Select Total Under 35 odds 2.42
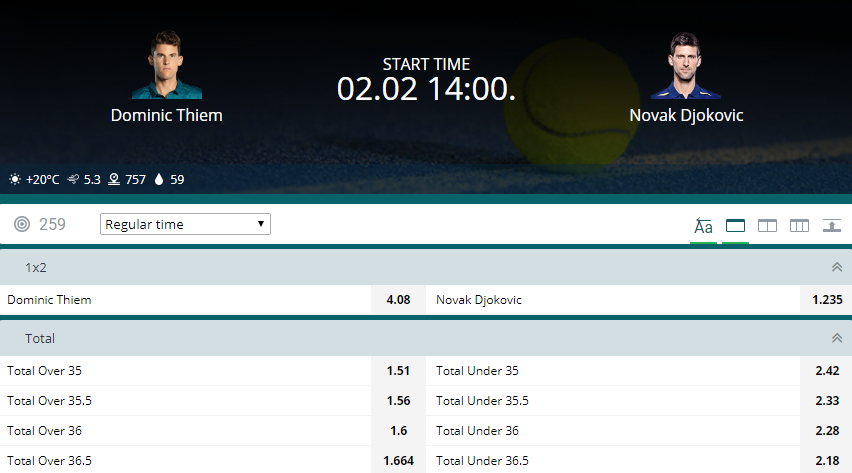Image resolution: width=852 pixels, height=473 pixels. click(826, 371)
